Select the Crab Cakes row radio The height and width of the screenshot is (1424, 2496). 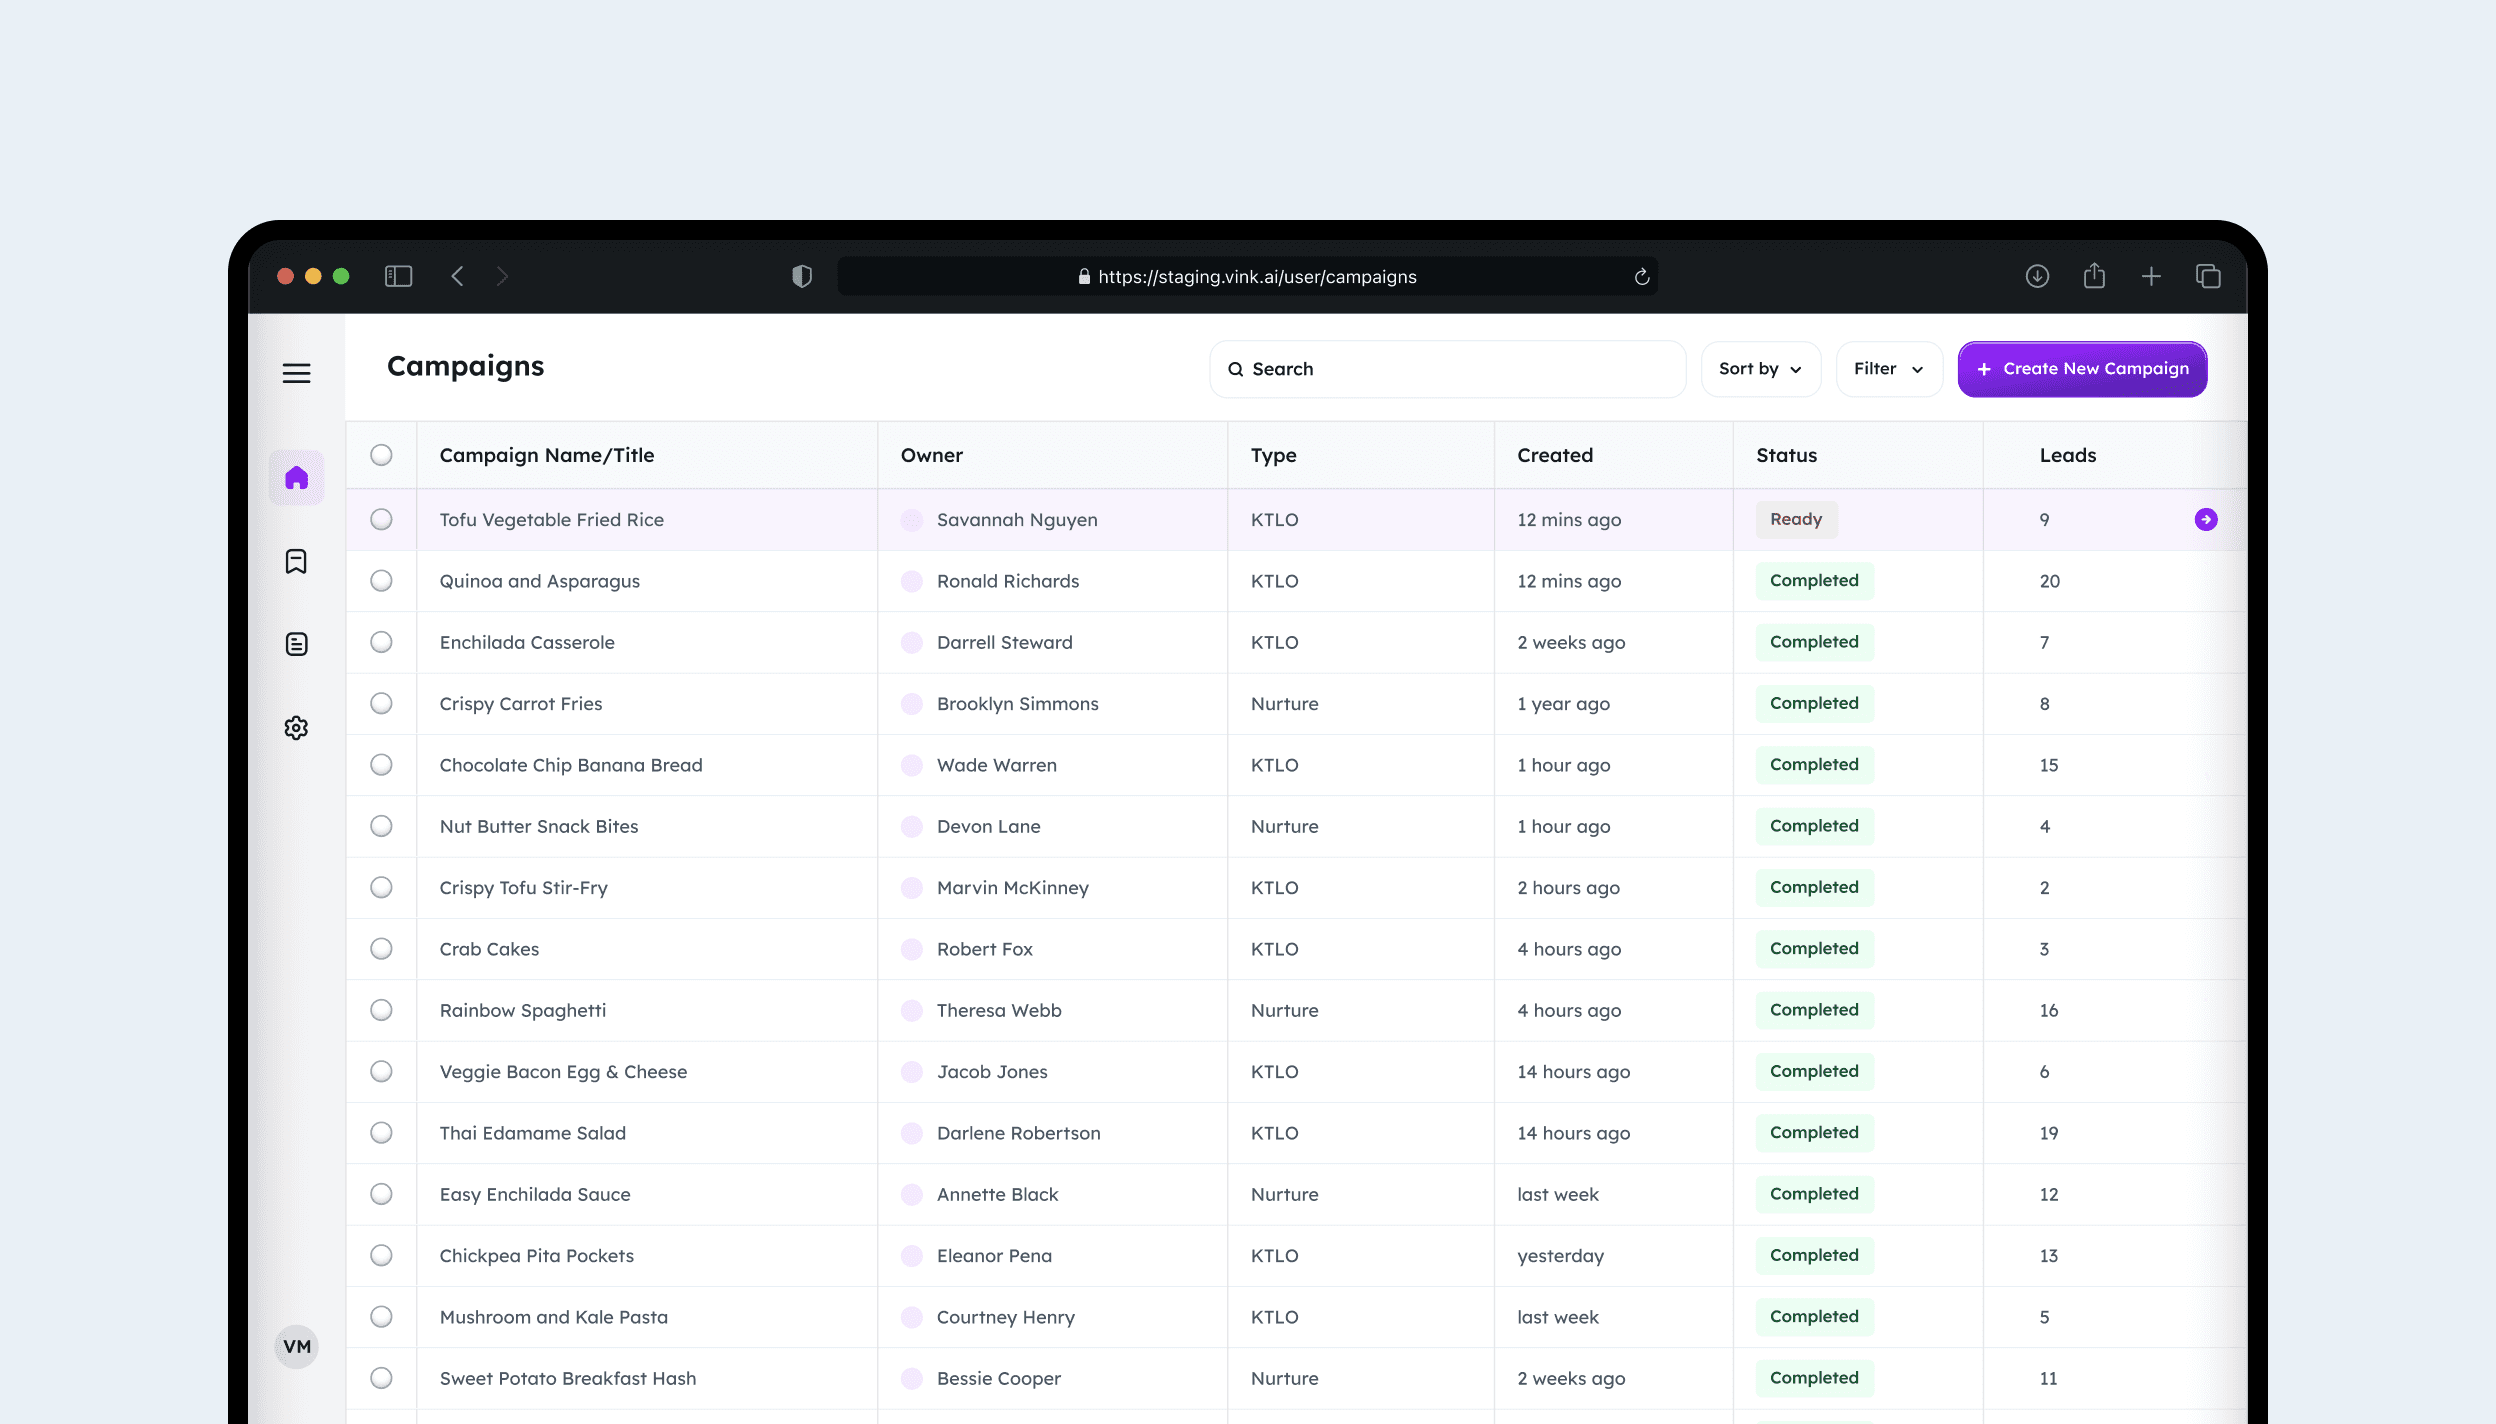tap(381, 949)
